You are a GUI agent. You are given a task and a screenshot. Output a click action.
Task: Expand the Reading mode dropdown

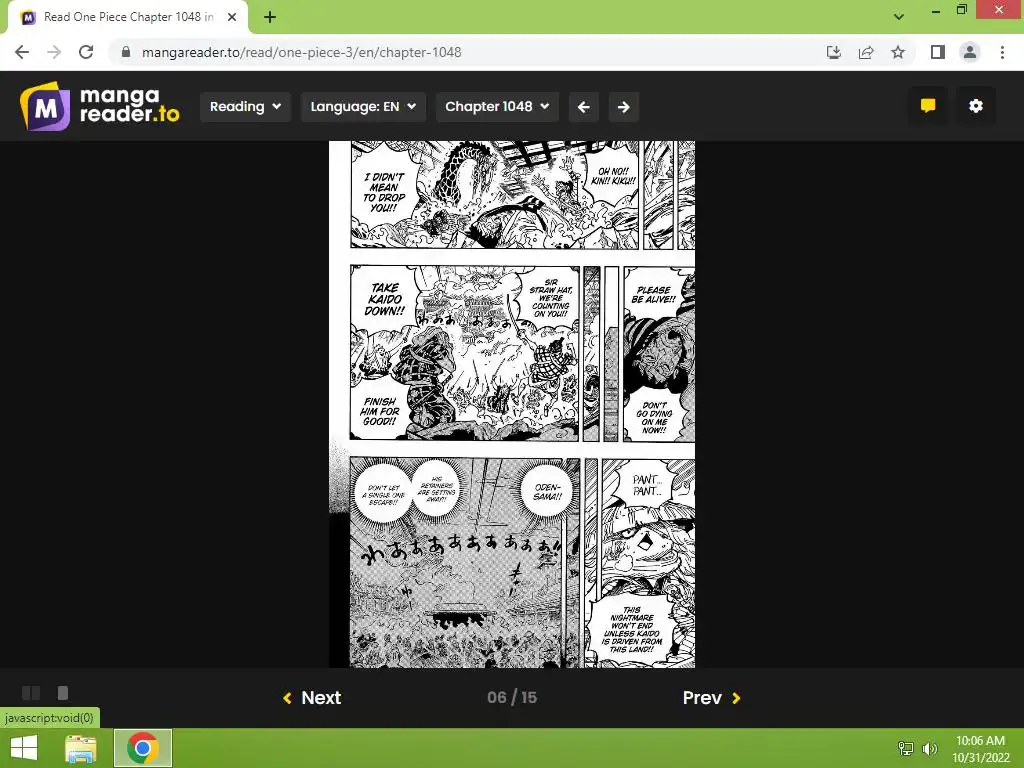tap(245, 106)
